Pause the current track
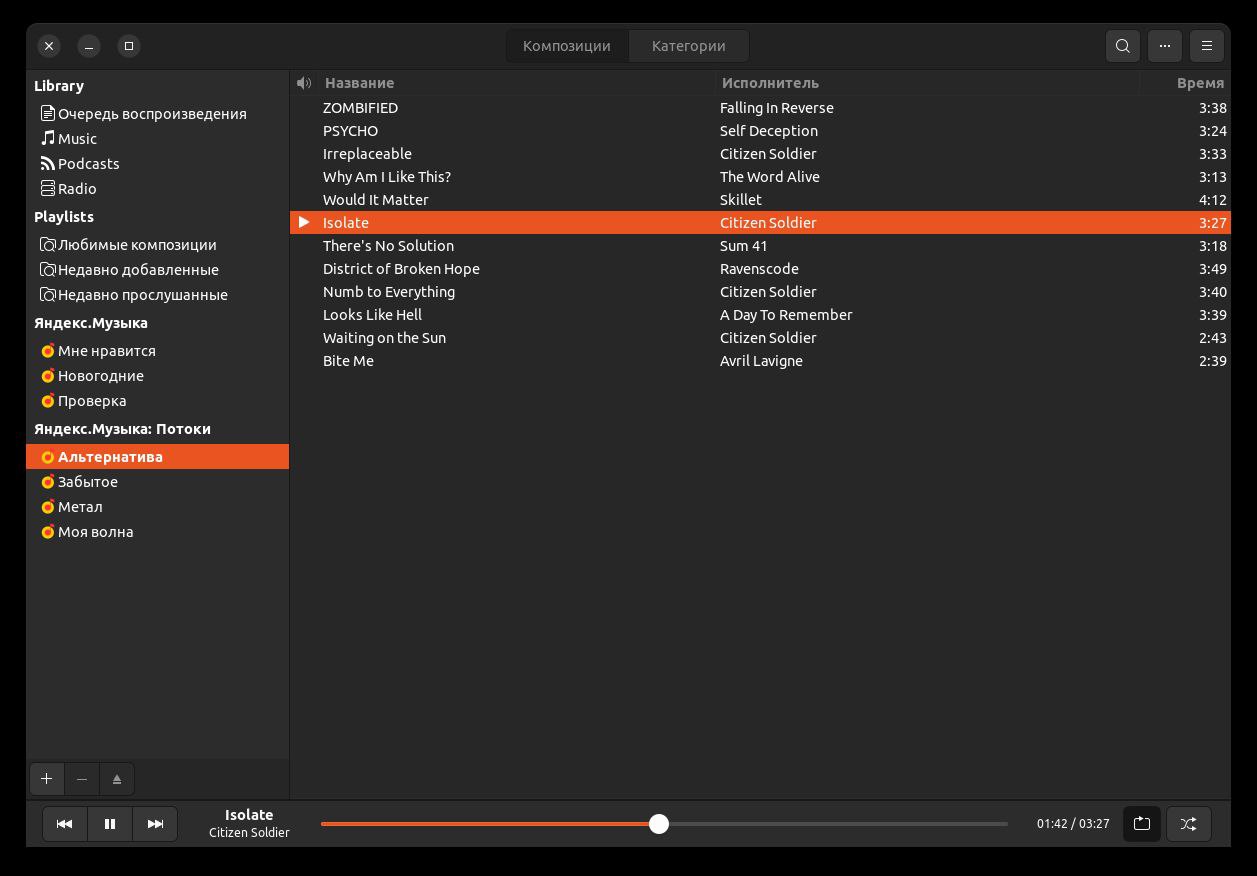This screenshot has height=876, width=1257. [x=110, y=824]
